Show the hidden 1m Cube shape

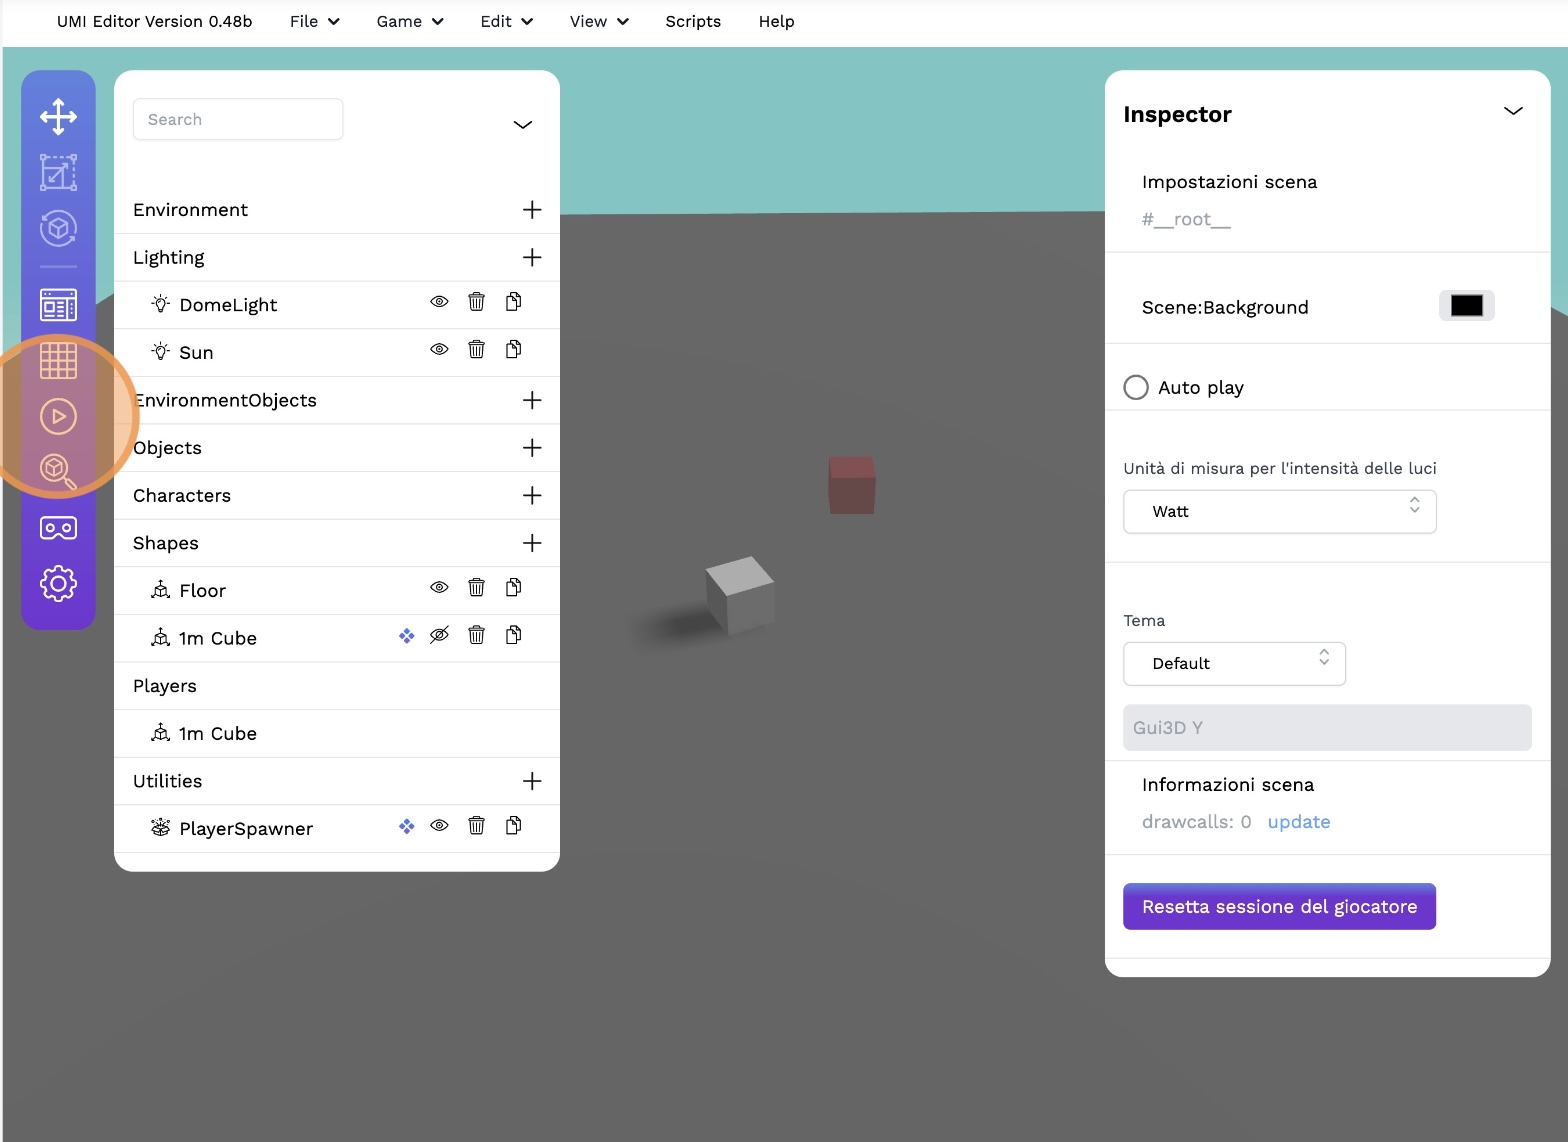point(439,636)
